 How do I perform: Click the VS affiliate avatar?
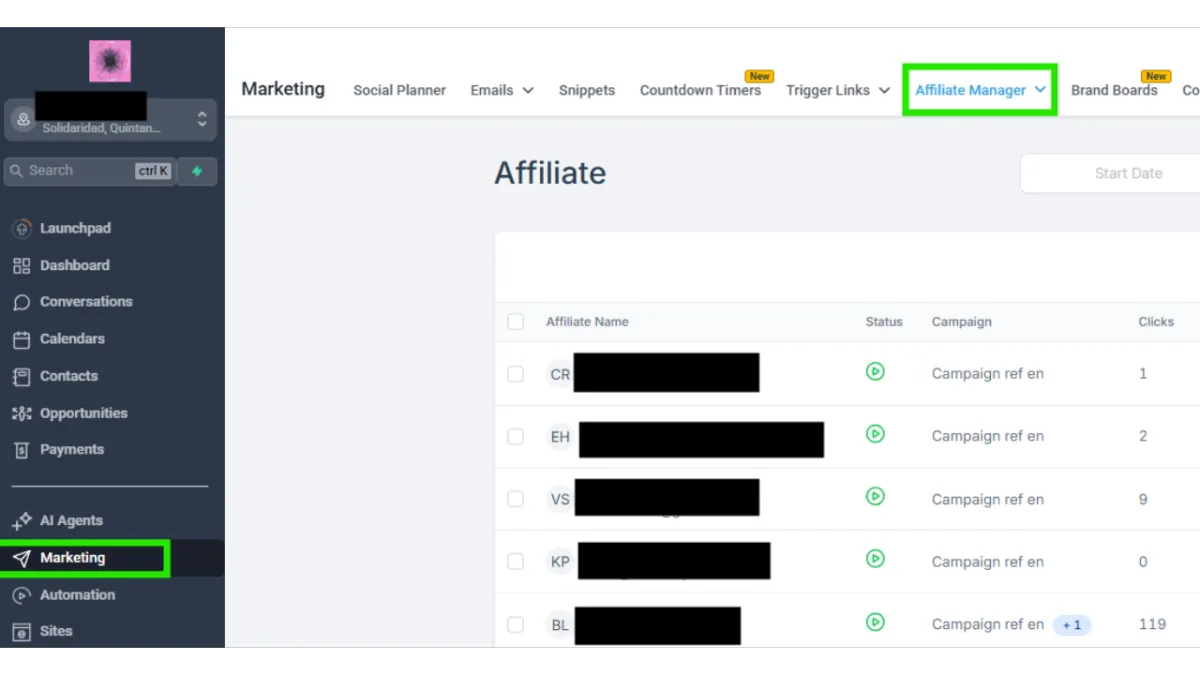(560, 499)
